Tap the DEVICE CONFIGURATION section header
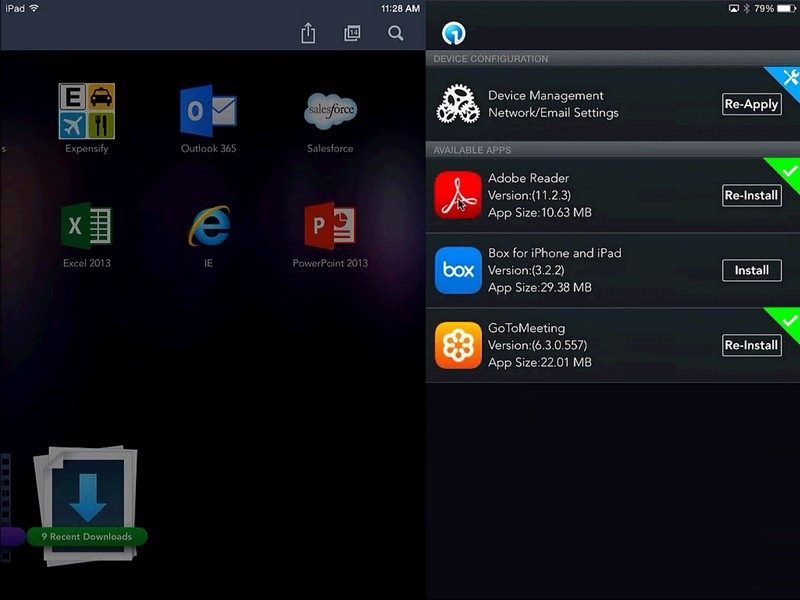The image size is (800, 600). coord(491,59)
